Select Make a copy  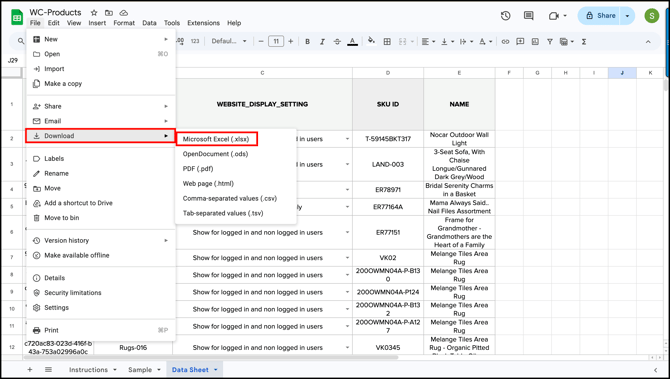click(63, 84)
